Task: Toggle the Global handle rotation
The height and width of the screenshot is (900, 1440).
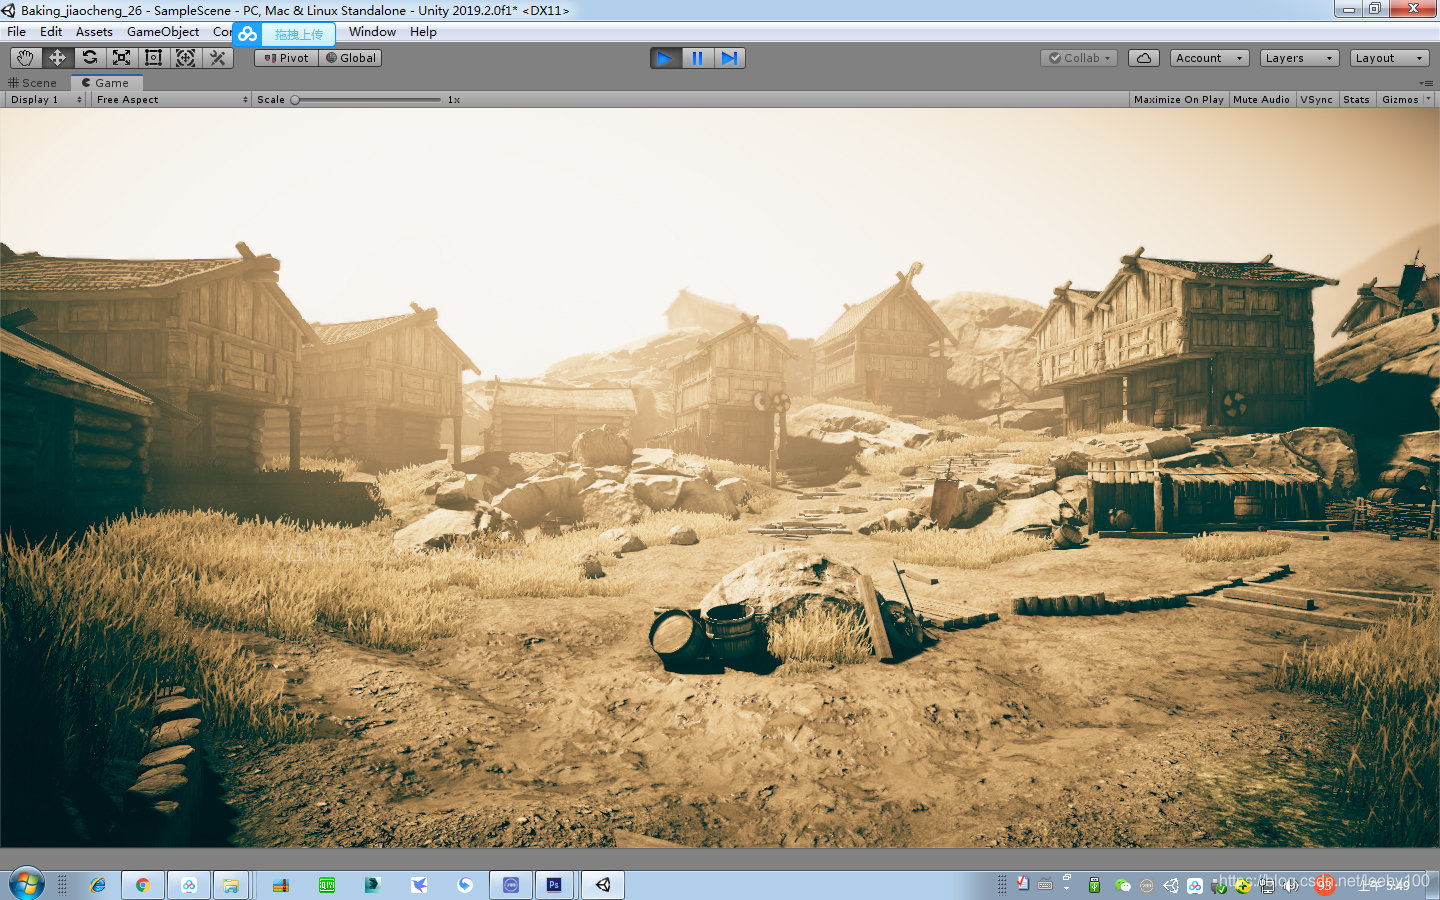Action: pyautogui.click(x=350, y=58)
